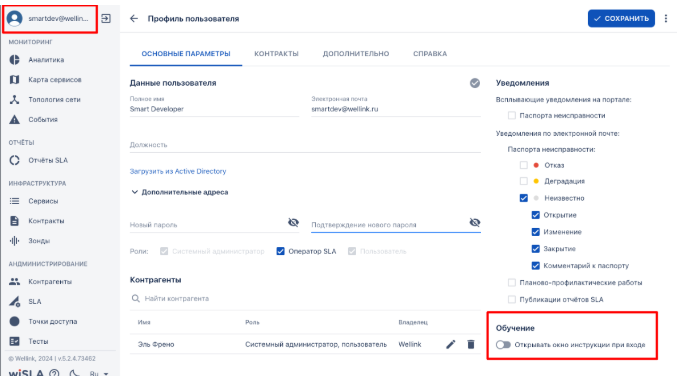Click the Тесты checklist icon
Viewport: 677px width, 376px height.
click(x=14, y=341)
